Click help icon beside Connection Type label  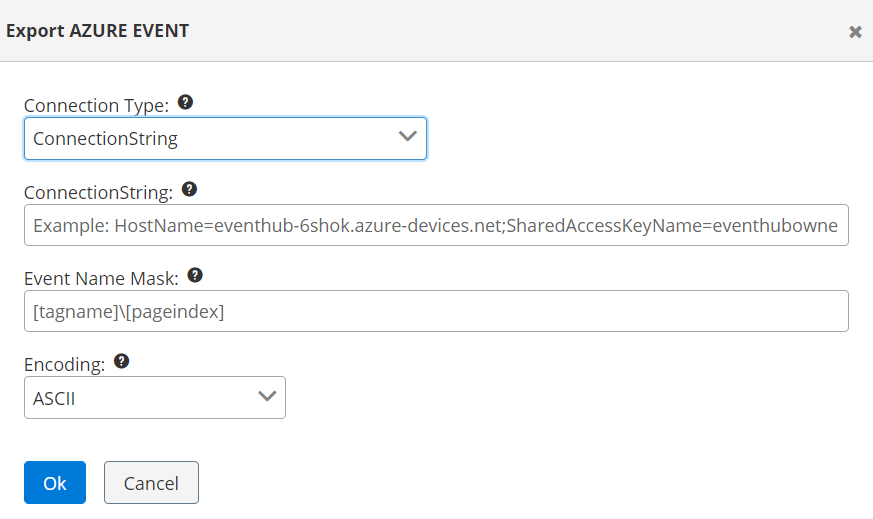point(185,102)
